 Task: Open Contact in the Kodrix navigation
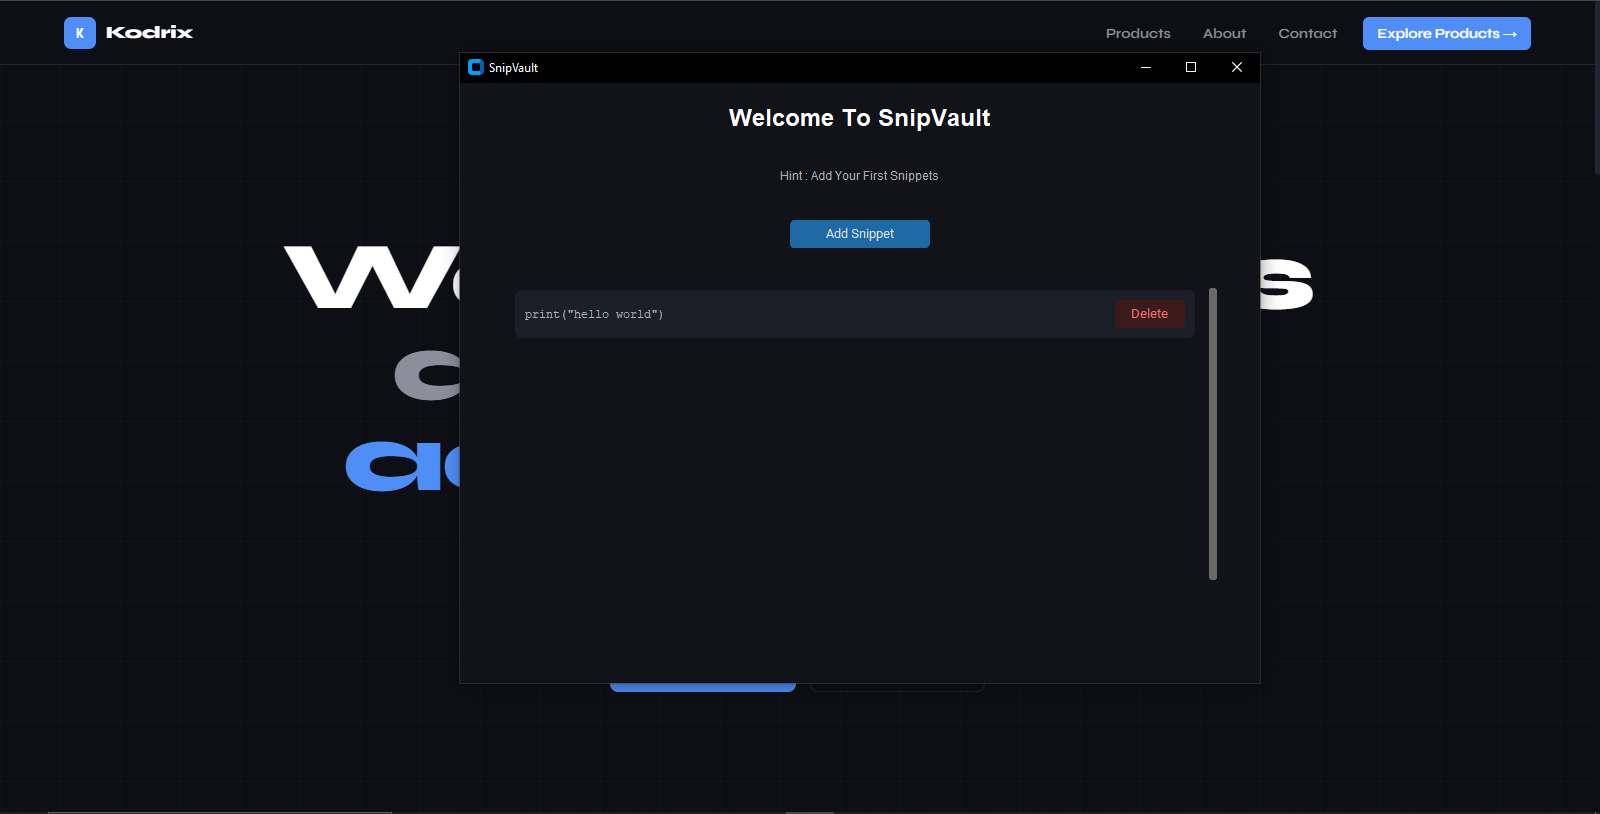coord(1308,33)
